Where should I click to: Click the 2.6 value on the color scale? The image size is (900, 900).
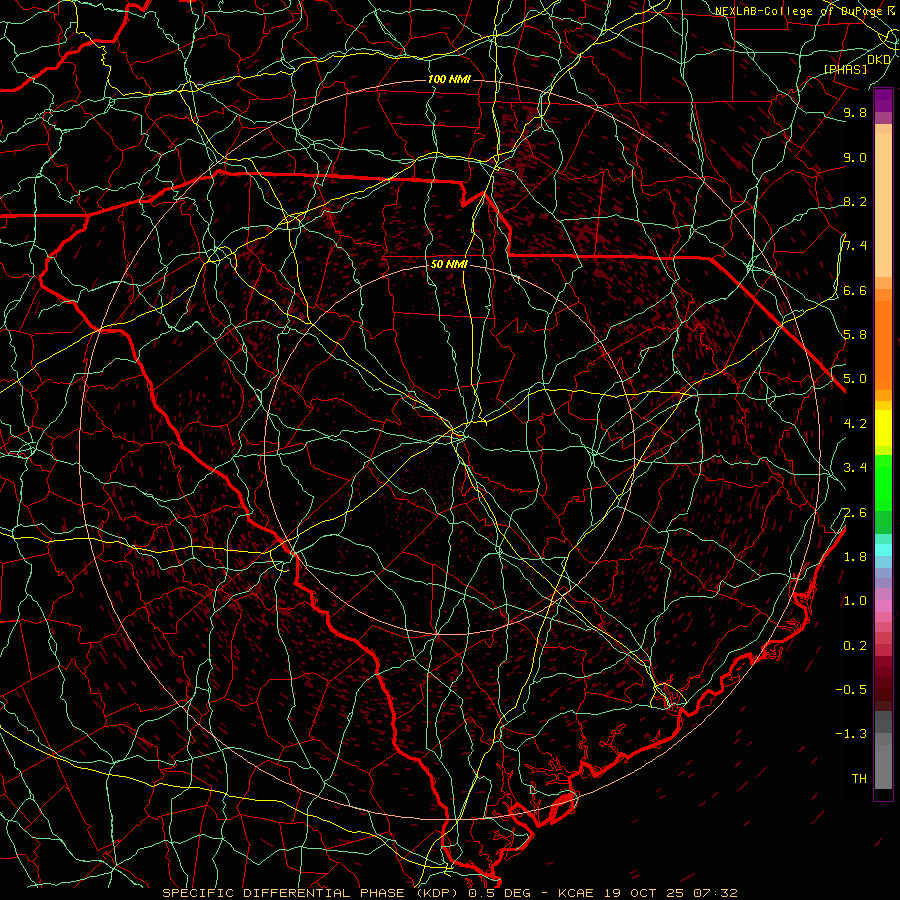855,512
